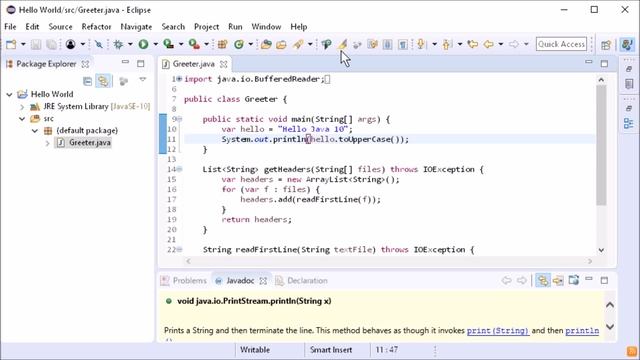Screen dimensions: 640x360
Task: Open the Window menu
Action: tap(266, 27)
